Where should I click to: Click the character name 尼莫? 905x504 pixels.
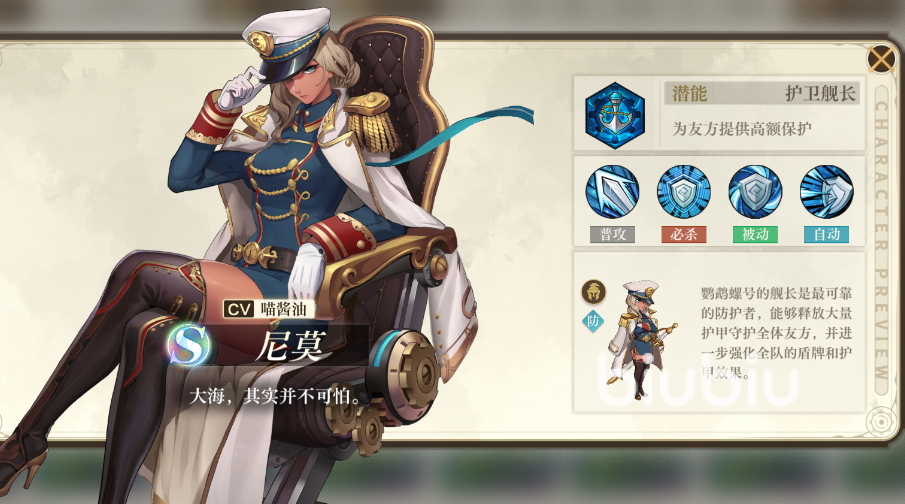point(291,346)
